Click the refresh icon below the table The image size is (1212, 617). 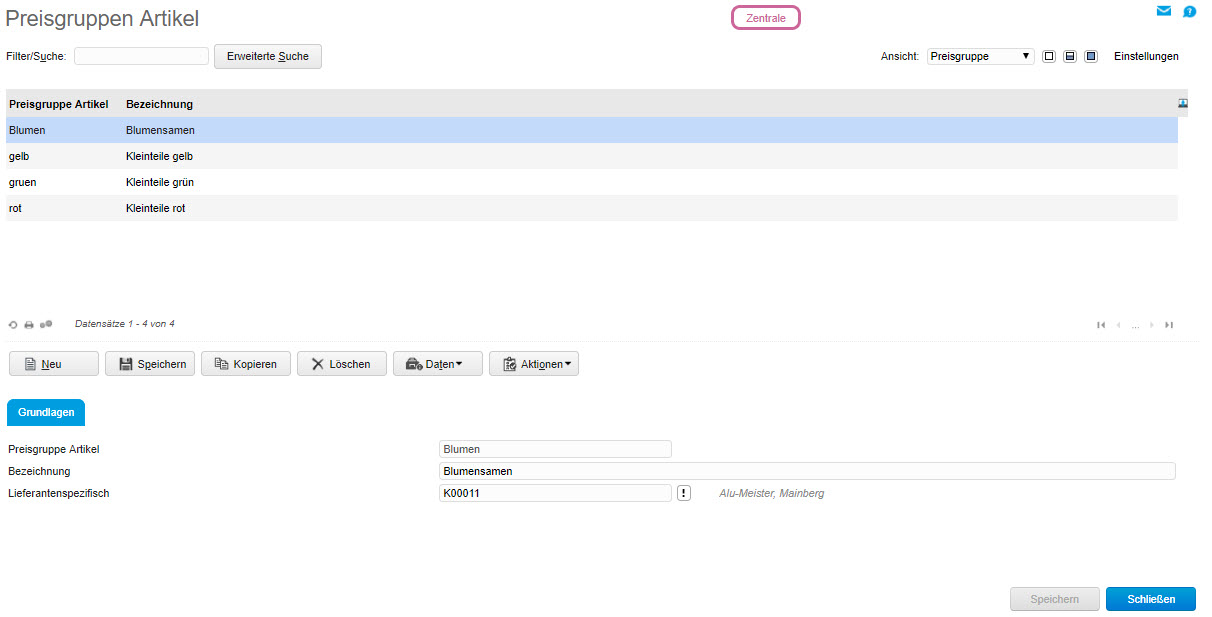[x=13, y=325]
